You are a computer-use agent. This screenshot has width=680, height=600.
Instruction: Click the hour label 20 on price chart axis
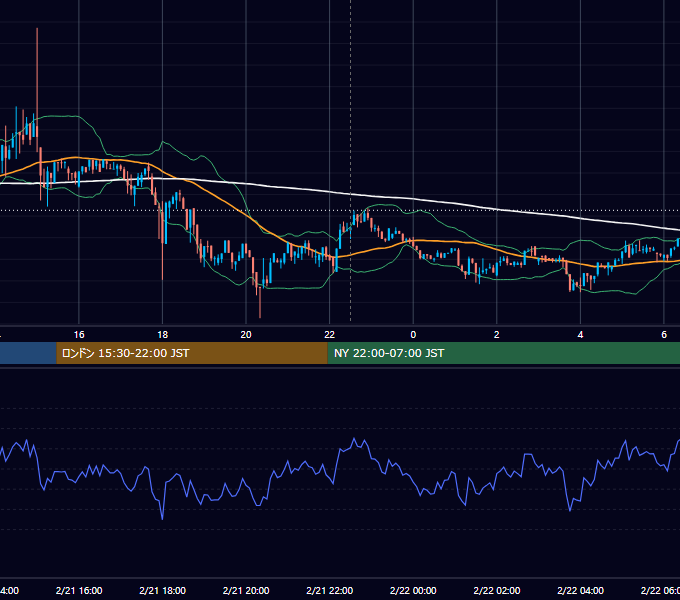pyautogui.click(x=246, y=335)
